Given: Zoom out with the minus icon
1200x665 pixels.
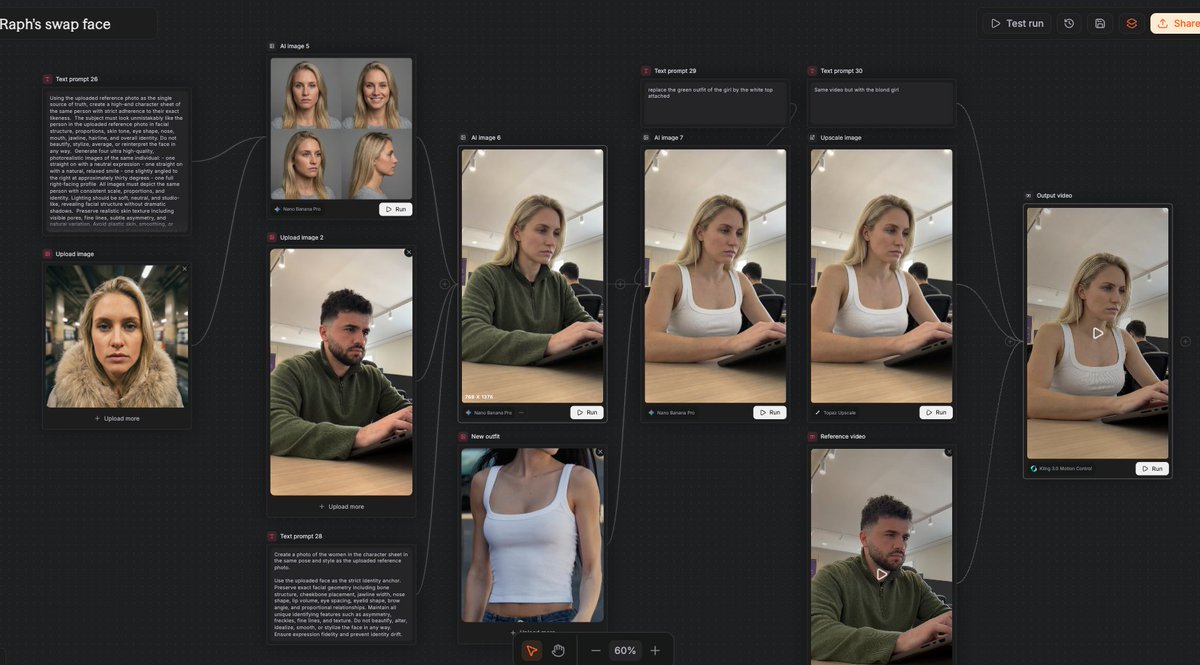Looking at the screenshot, I should tap(596, 650).
